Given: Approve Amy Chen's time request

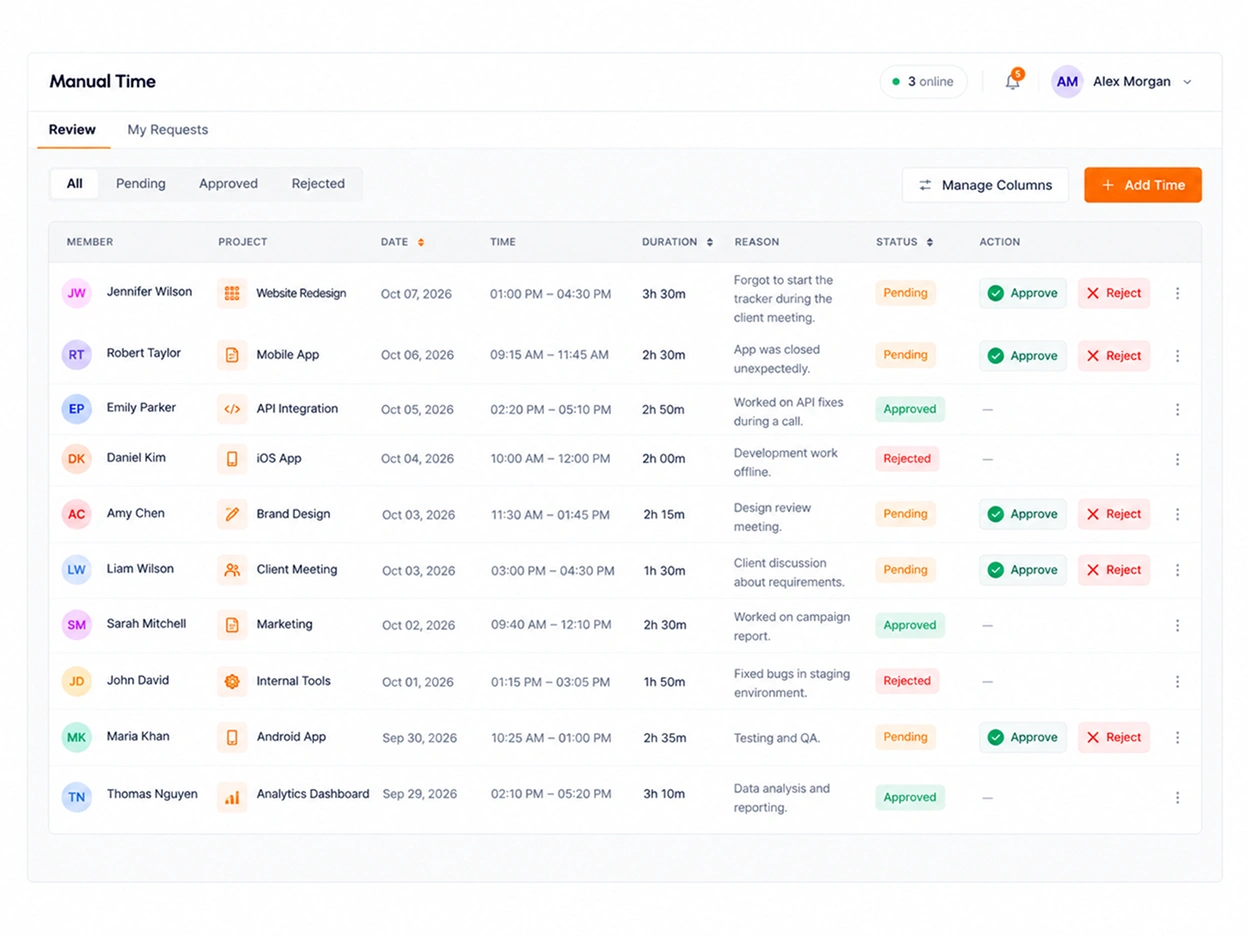Looking at the screenshot, I should tap(1023, 514).
